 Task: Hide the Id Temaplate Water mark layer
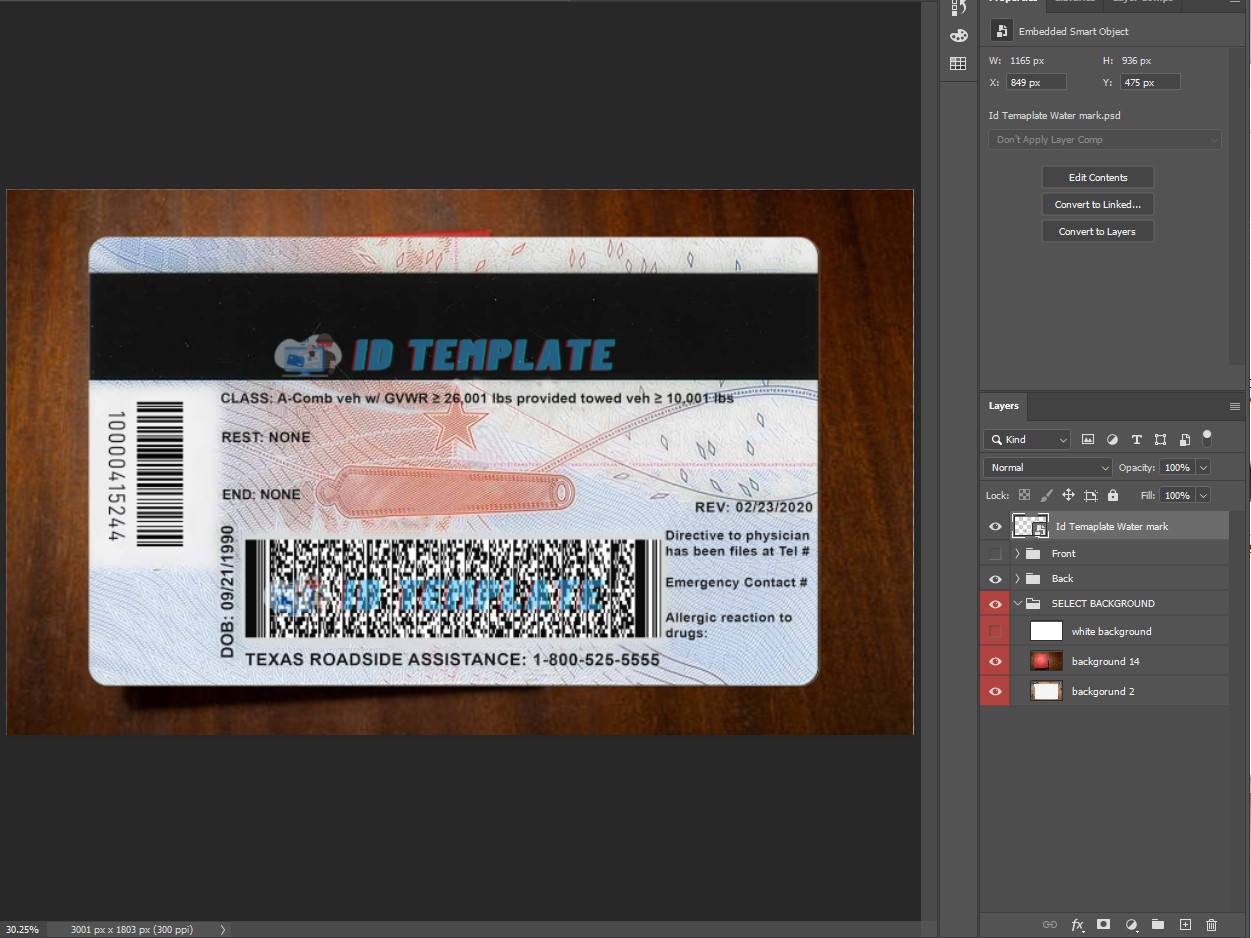tap(995, 526)
